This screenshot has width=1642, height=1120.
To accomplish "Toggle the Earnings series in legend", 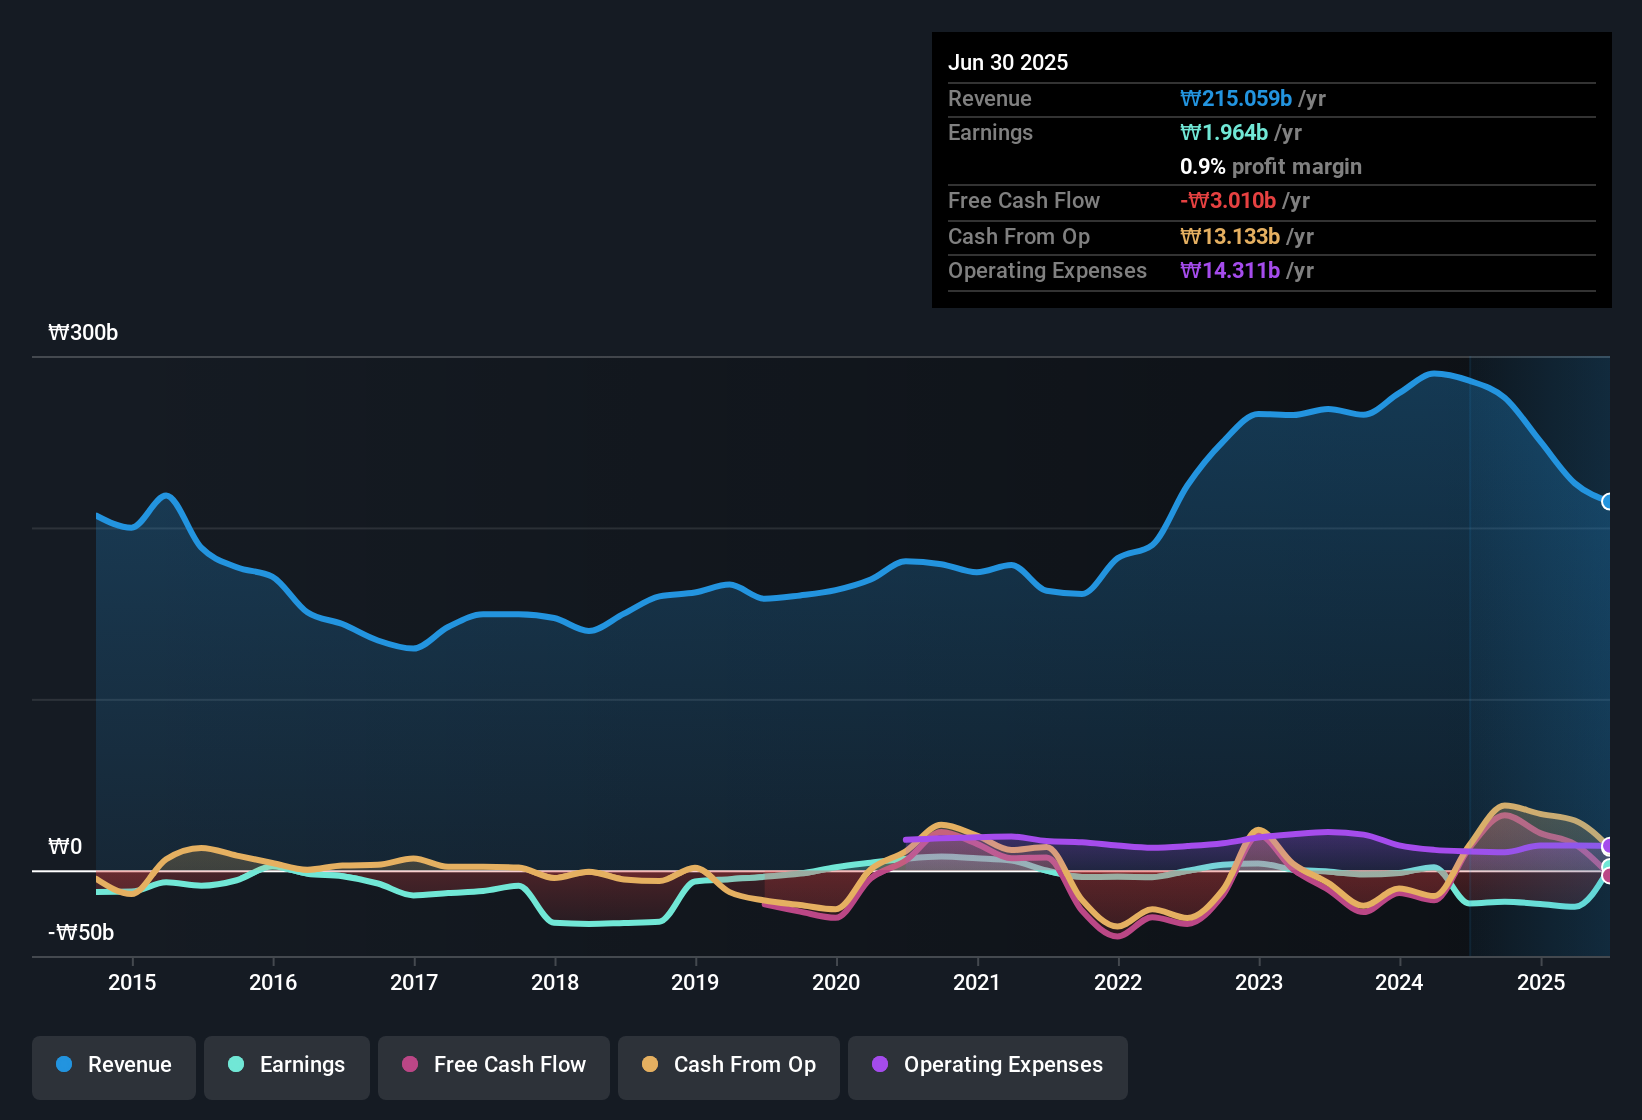I will 287,1065.
